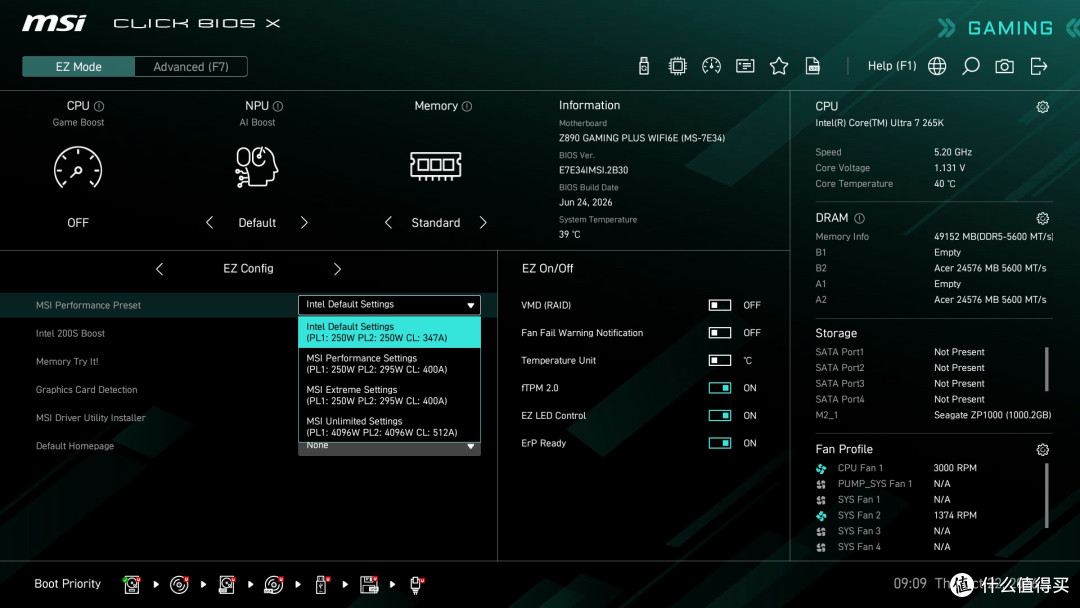Viewport: 1080px width, 608px height.
Task: Switch to Advanced (F7) tab
Action: pyautogui.click(x=191, y=67)
